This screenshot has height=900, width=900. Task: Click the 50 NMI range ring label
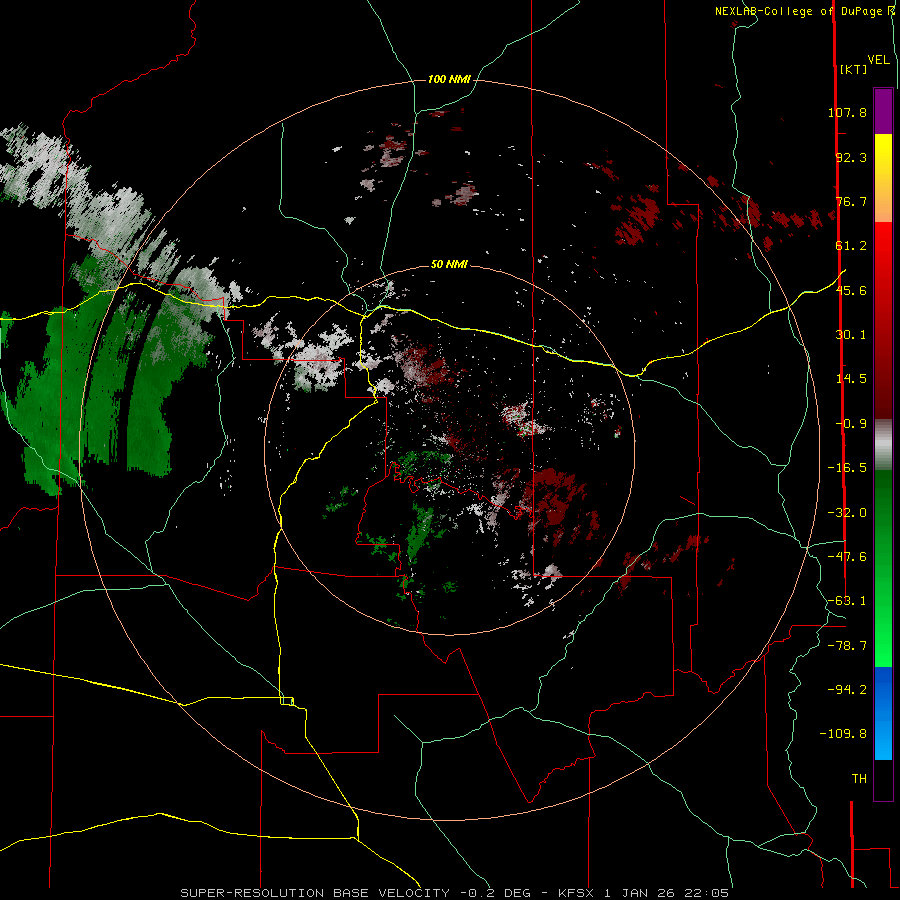[449, 264]
